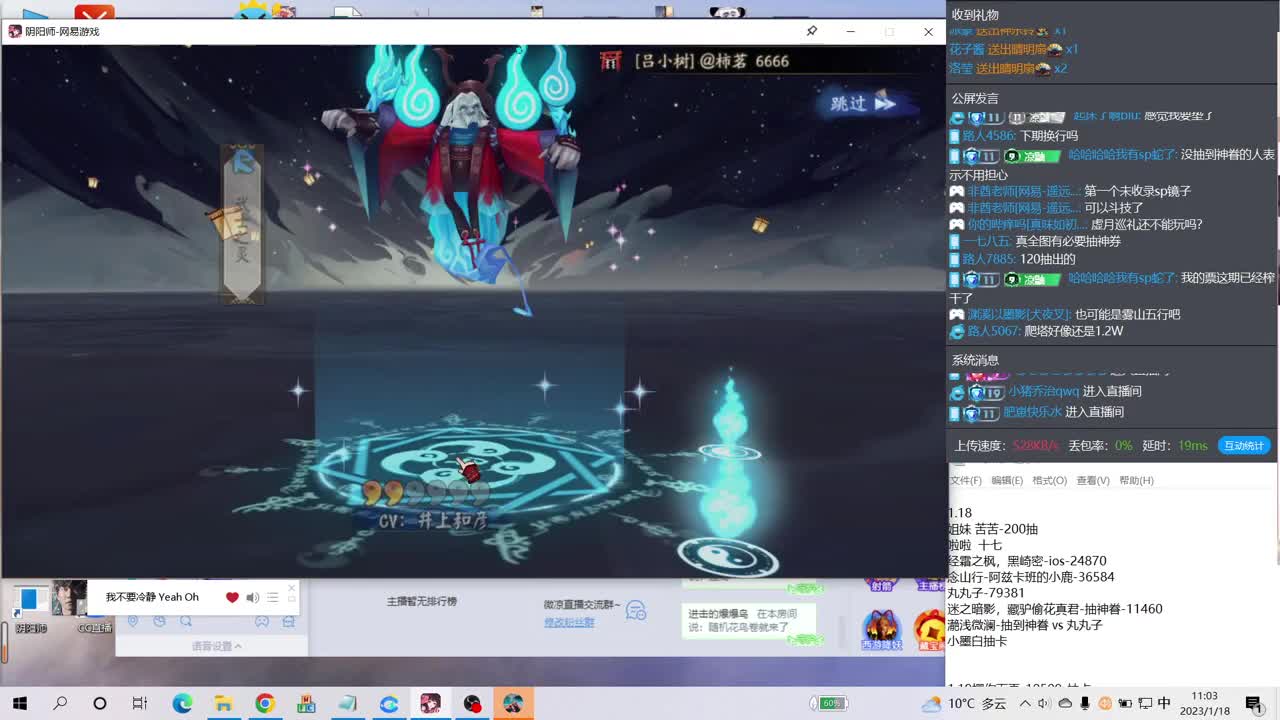Click the username 路人7885 in chat
Screen dimensions: 1280x720
tap(989, 259)
